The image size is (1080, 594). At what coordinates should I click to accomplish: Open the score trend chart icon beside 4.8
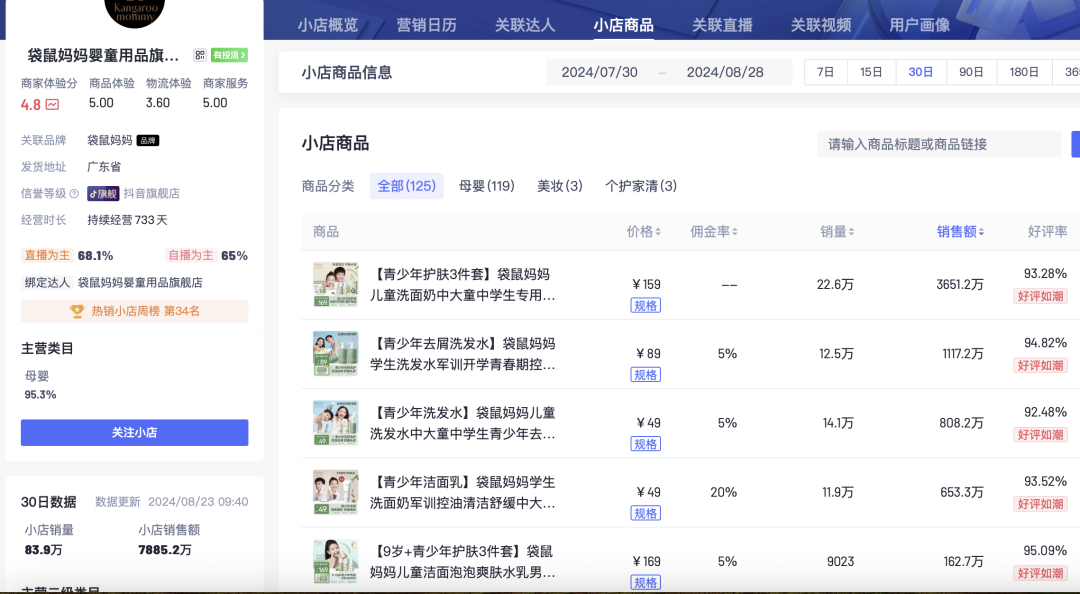52,105
